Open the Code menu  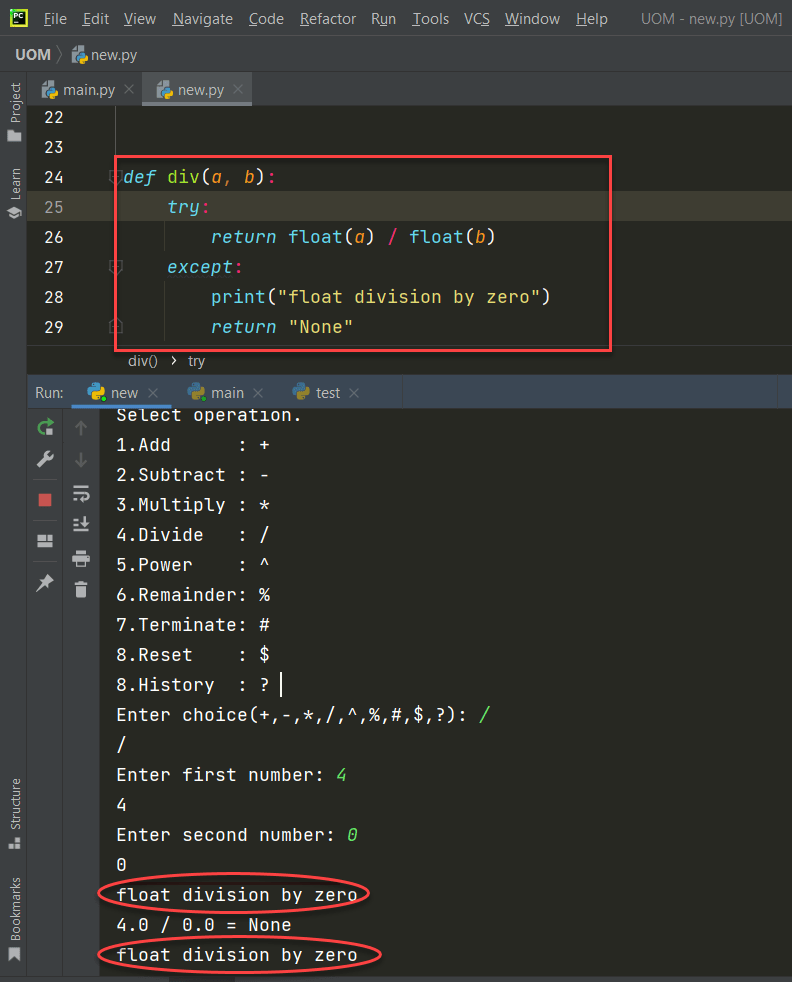click(x=266, y=19)
